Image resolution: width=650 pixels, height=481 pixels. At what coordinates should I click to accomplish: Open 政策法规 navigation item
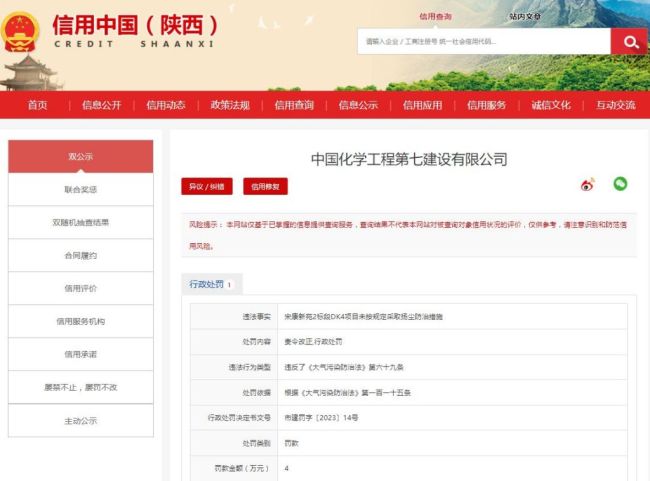coord(230,105)
